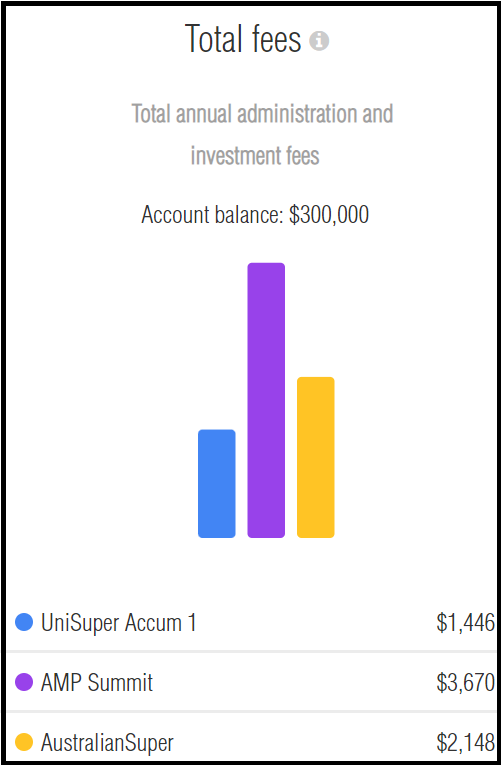The image size is (501, 765).
Task: Click the yellow AustralianSuper bar
Action: pos(316,457)
